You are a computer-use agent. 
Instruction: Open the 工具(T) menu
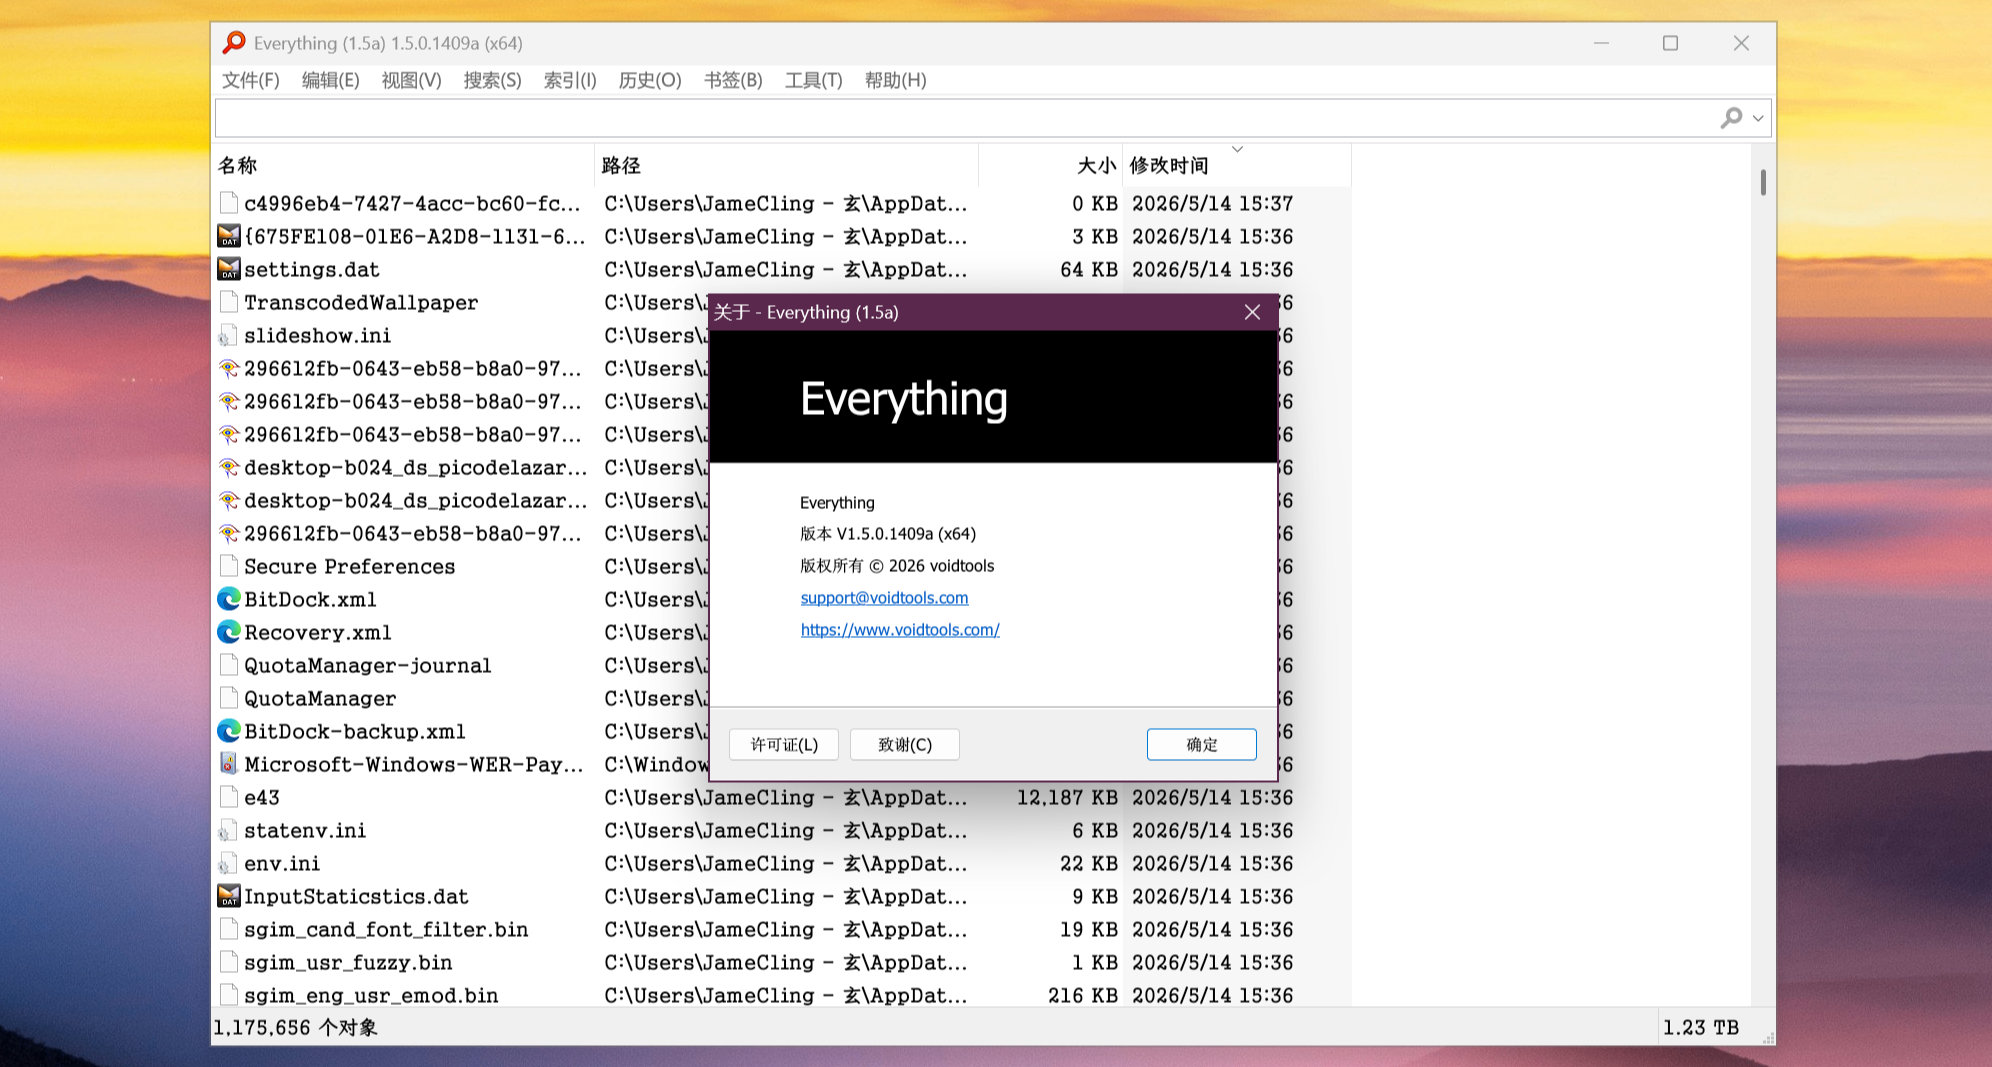(x=813, y=80)
